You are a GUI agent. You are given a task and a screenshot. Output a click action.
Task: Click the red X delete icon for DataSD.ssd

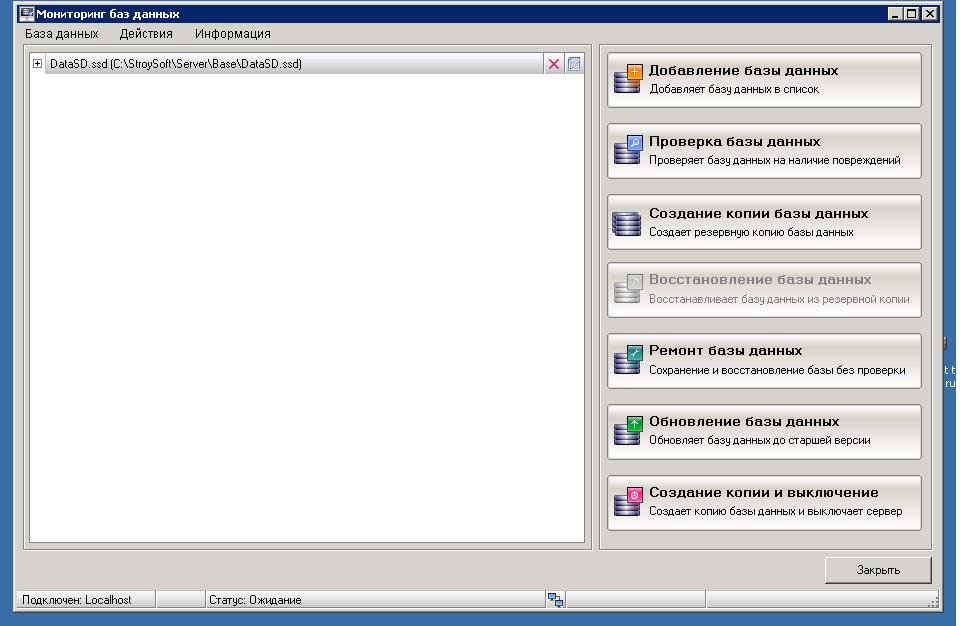coord(553,64)
